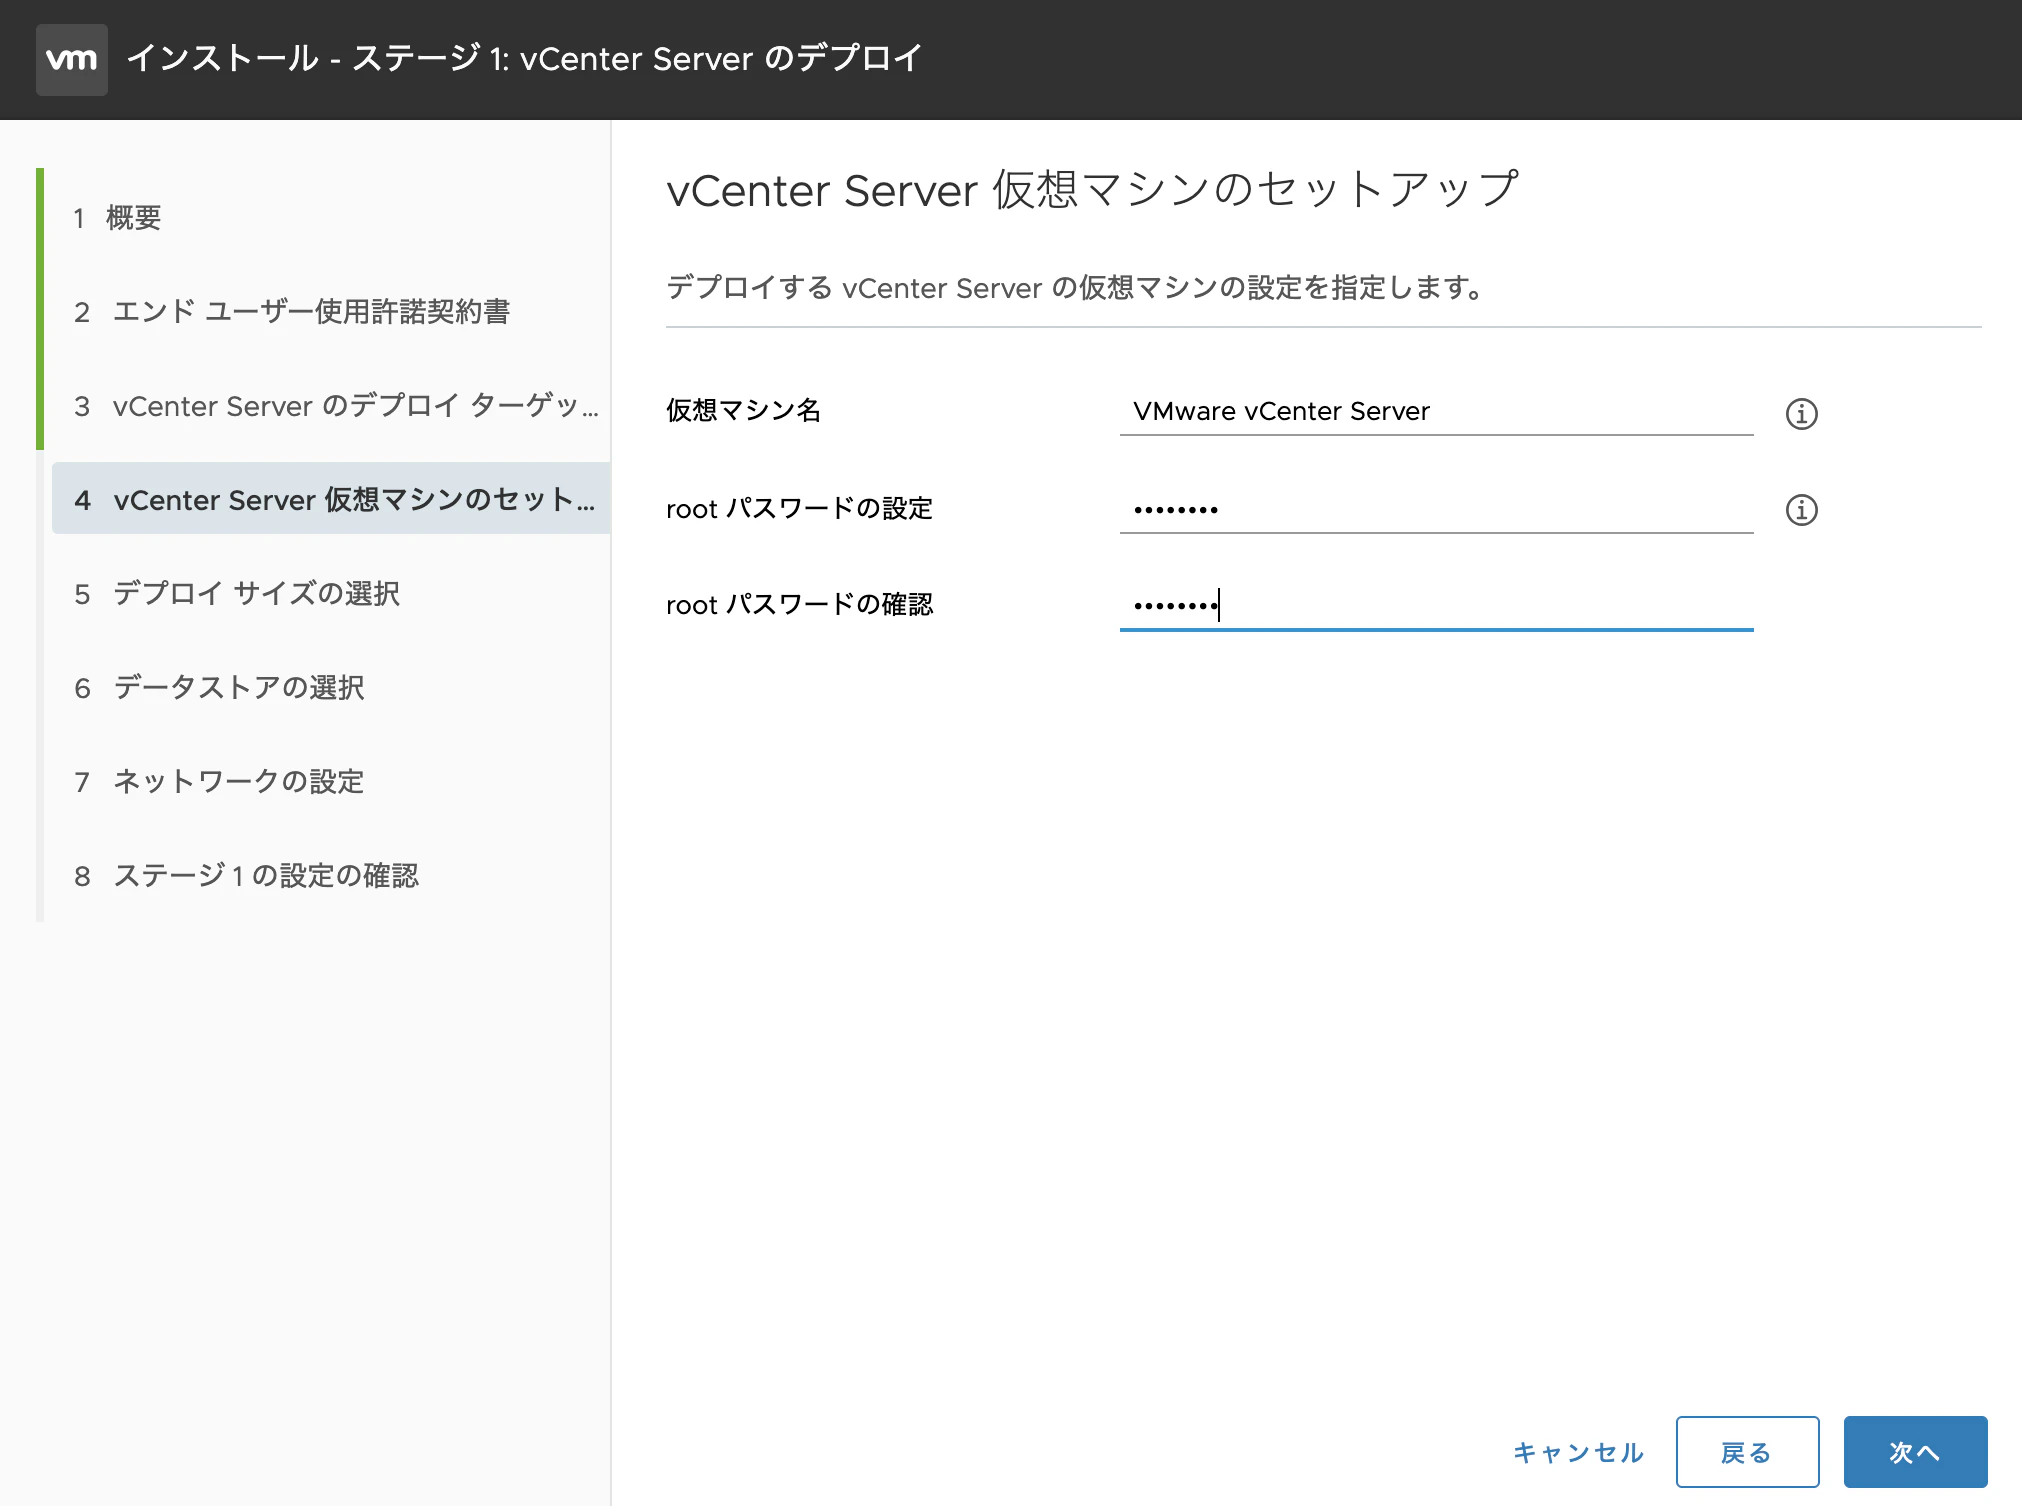Focus the root パスワードの設定 password field
The image size is (2022, 1506).
(1436, 509)
